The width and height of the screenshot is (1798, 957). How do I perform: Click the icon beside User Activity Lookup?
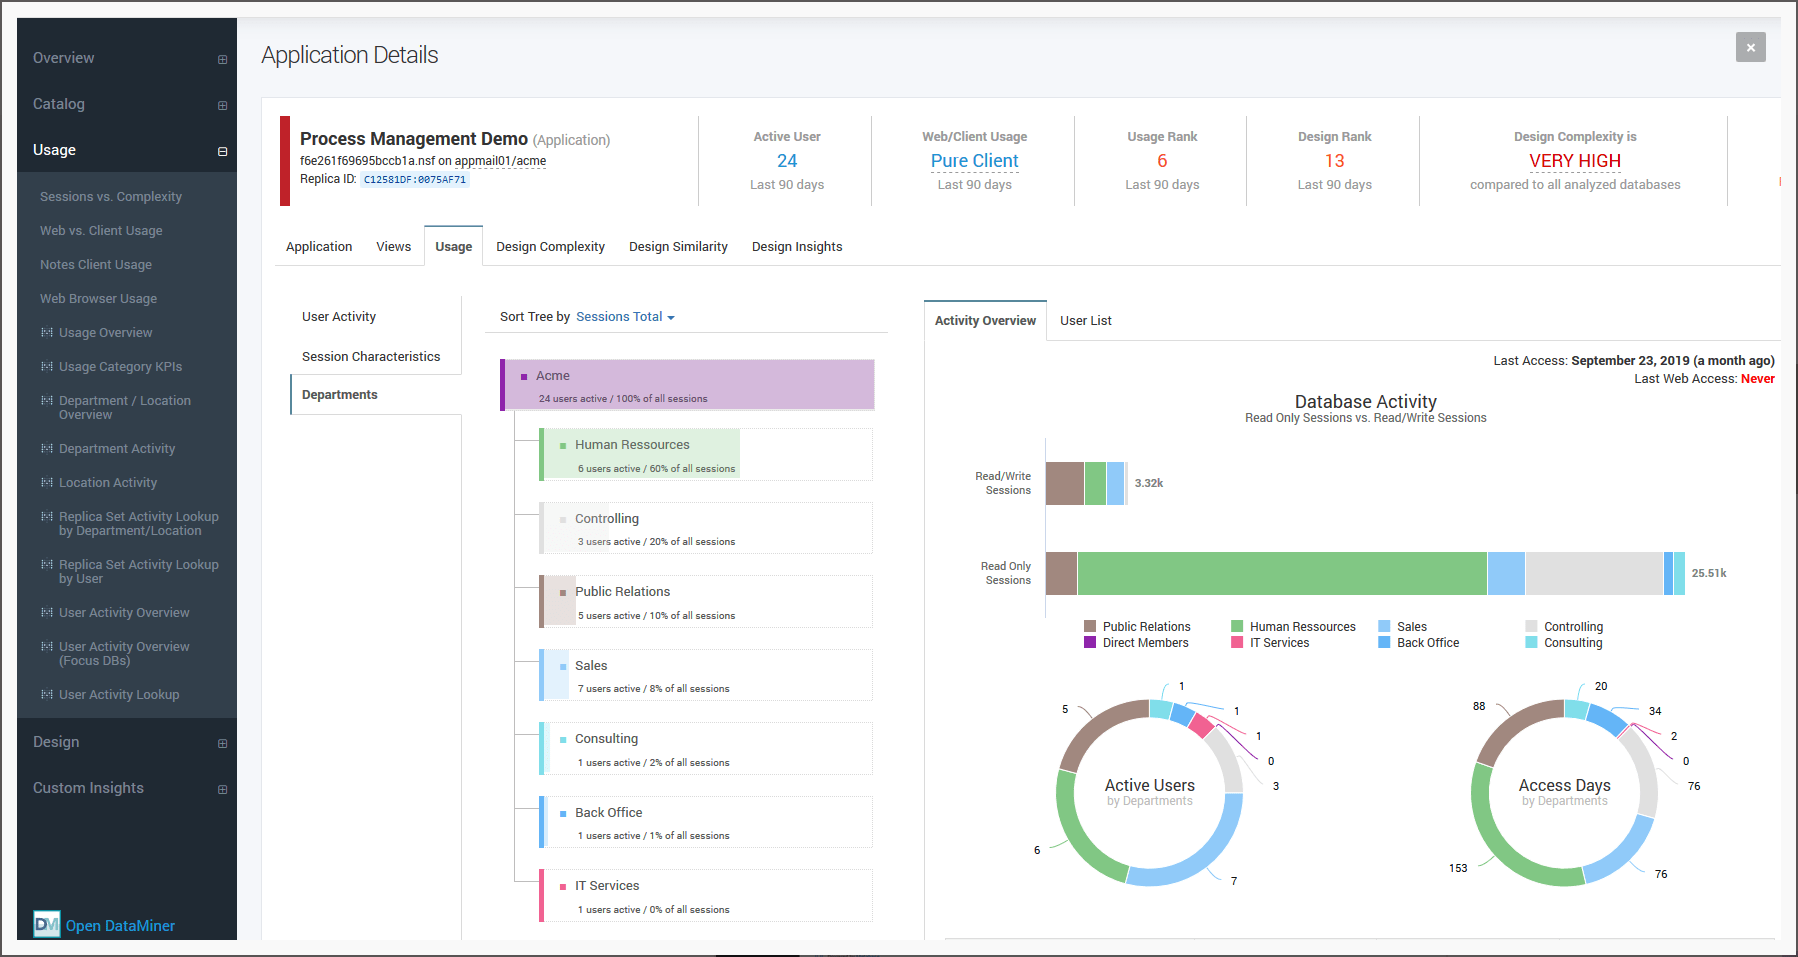click(x=47, y=694)
